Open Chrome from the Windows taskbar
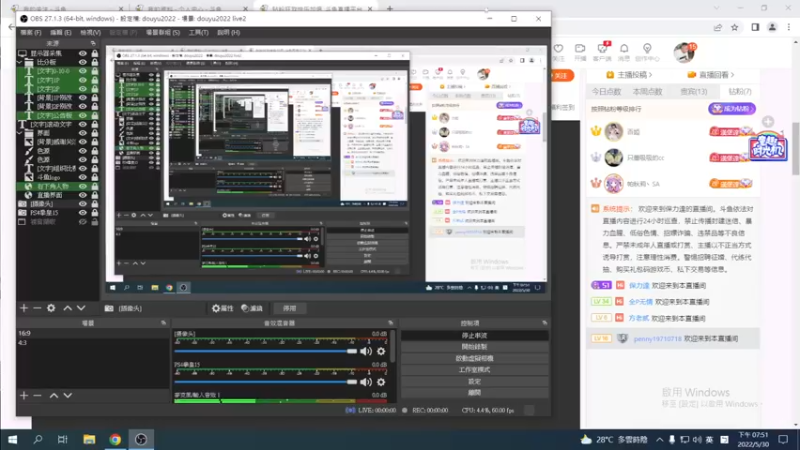 click(115, 439)
